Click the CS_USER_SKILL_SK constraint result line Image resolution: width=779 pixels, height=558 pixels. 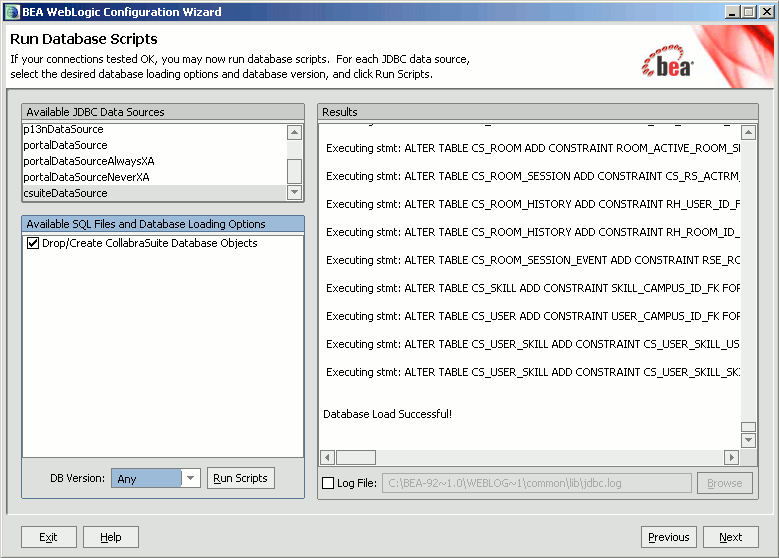[533, 372]
